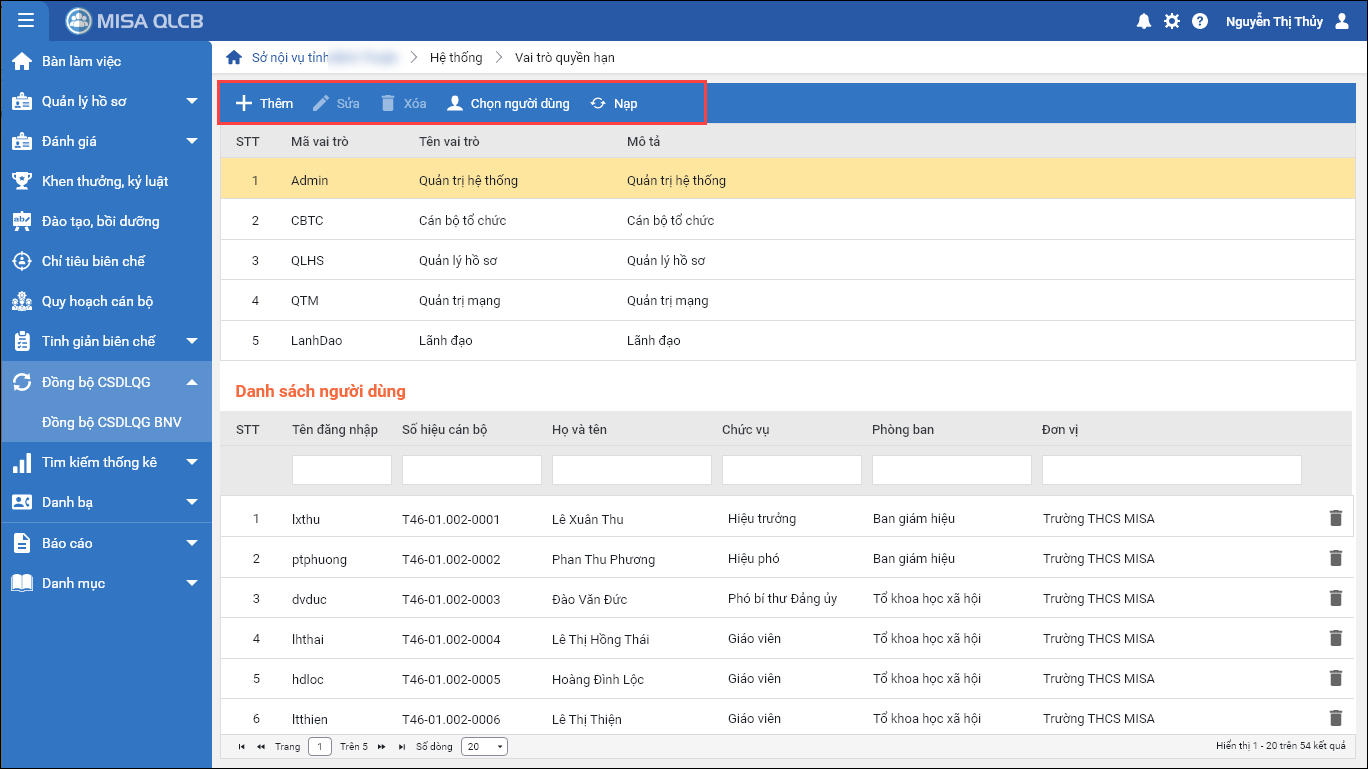Viewport: 1368px width, 769px height.
Task: Click the Họ và tên filter field
Action: click(x=631, y=470)
